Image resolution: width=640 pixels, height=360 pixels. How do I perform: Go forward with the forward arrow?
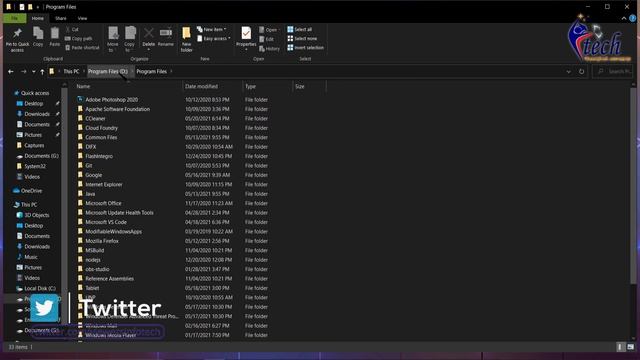tap(23, 71)
